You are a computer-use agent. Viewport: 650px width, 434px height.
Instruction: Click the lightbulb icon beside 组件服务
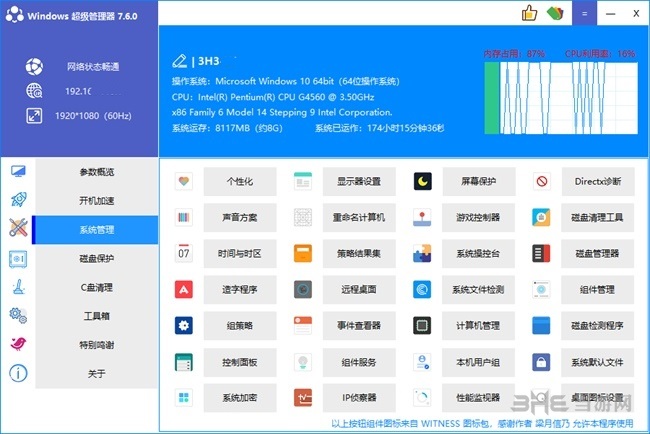pos(303,362)
